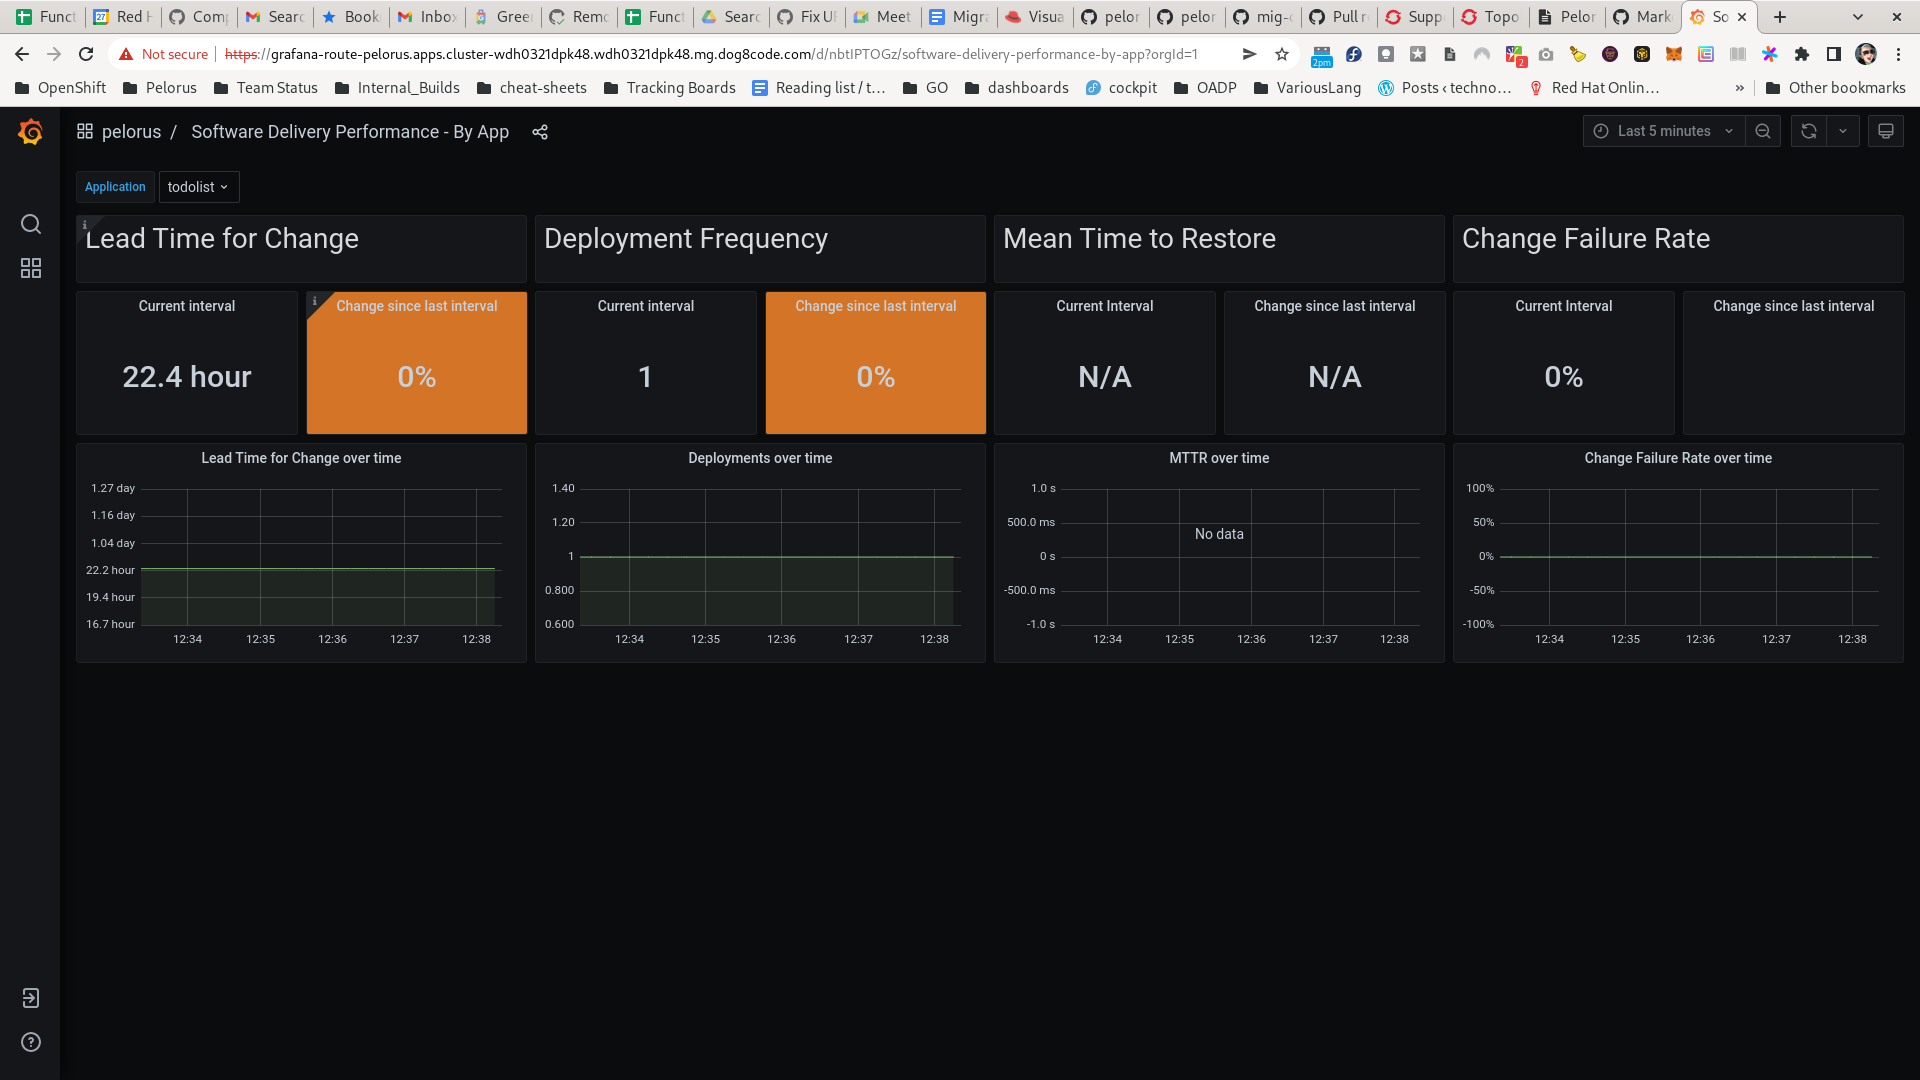Bookmark this page with the star icon
Viewport: 1920px width, 1080px height.
1282,54
